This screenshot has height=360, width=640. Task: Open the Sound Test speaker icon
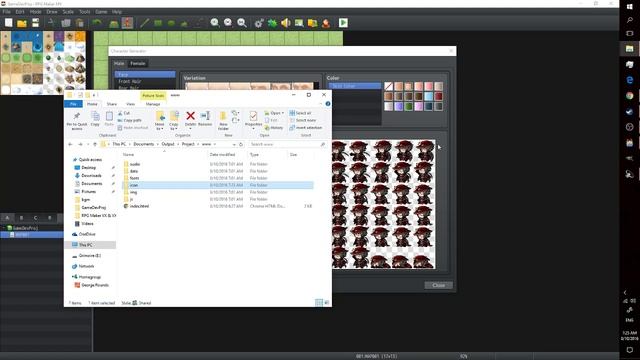point(286,23)
